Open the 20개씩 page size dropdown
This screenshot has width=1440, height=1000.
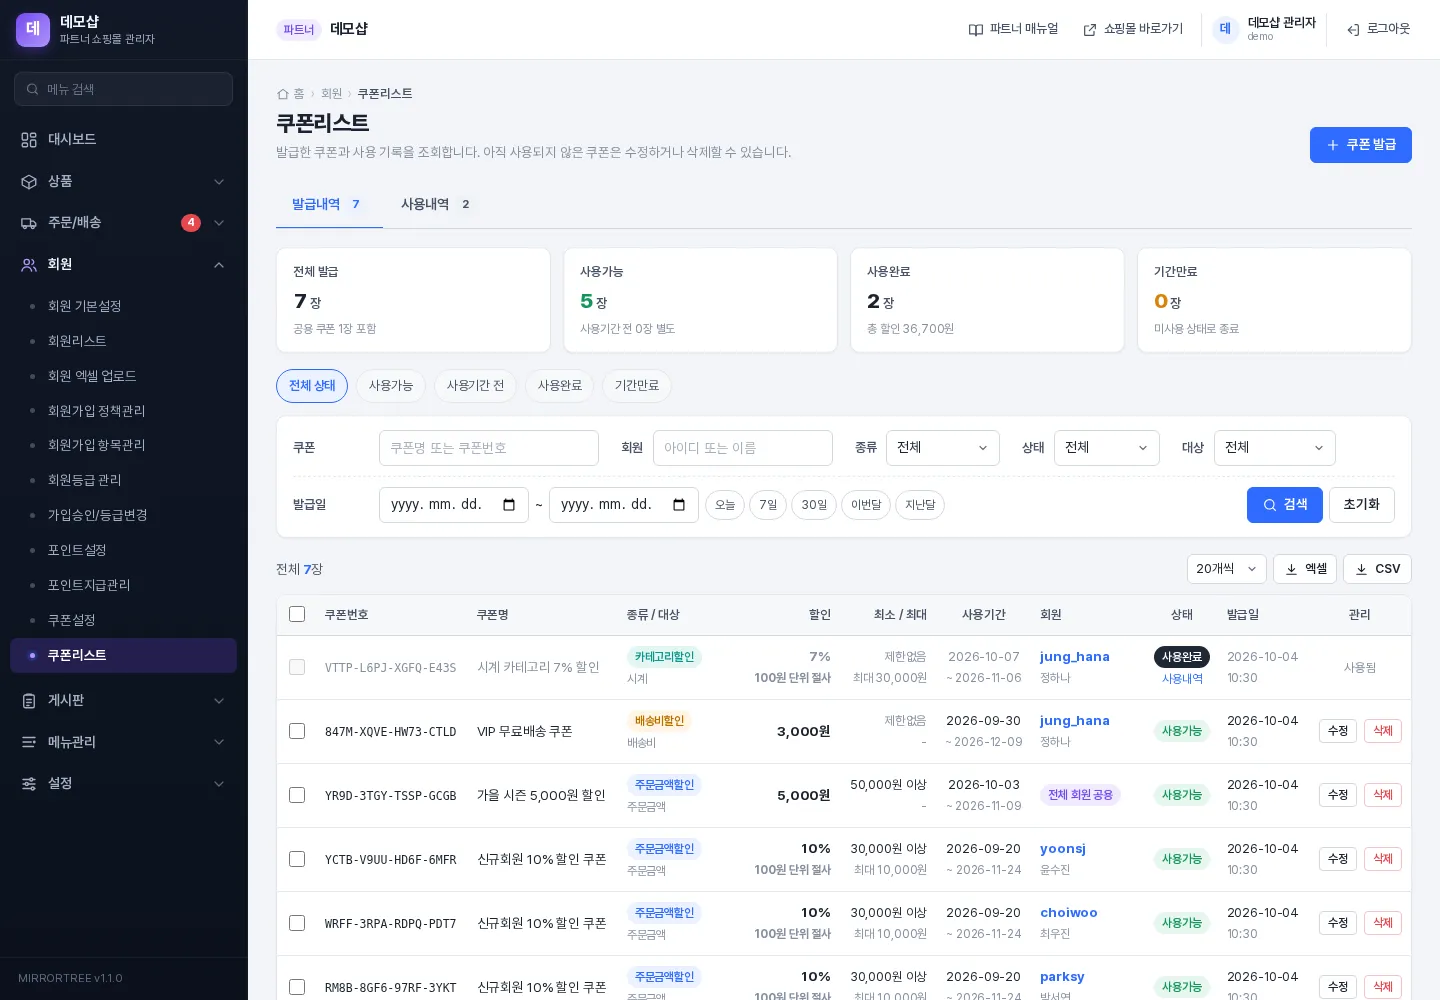(x=1227, y=569)
